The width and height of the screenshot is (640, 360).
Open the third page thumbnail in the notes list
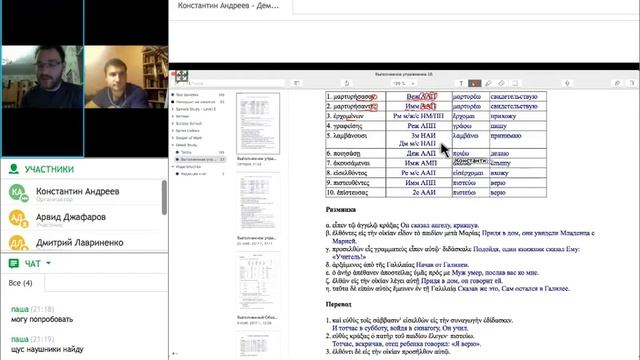258,282
